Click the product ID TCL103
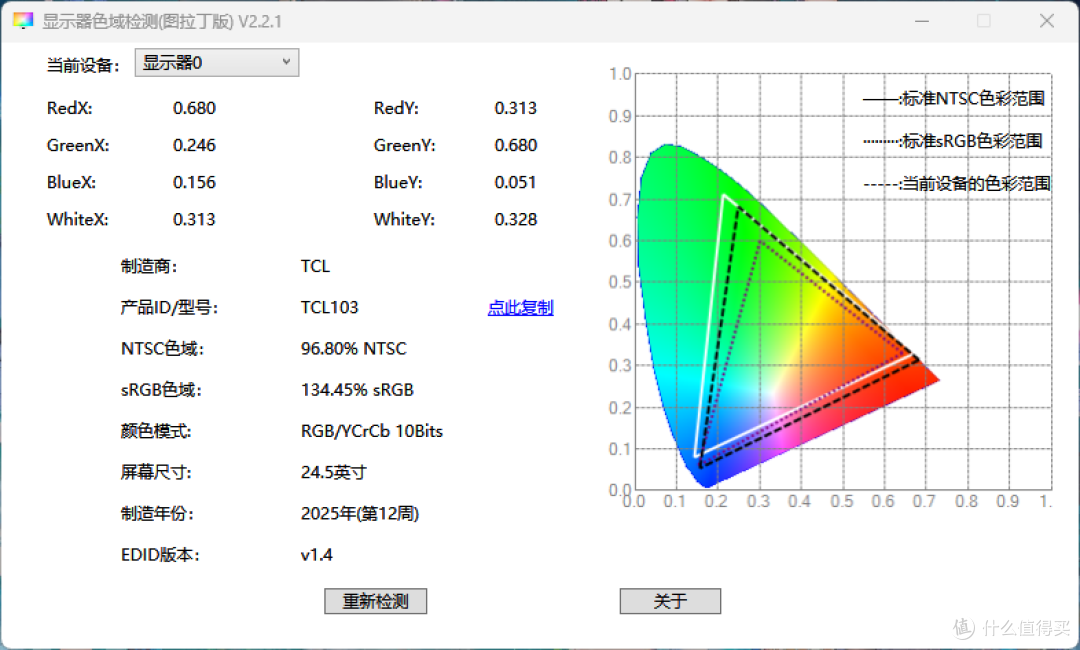Image resolution: width=1080 pixels, height=650 pixels. pyautogui.click(x=329, y=307)
